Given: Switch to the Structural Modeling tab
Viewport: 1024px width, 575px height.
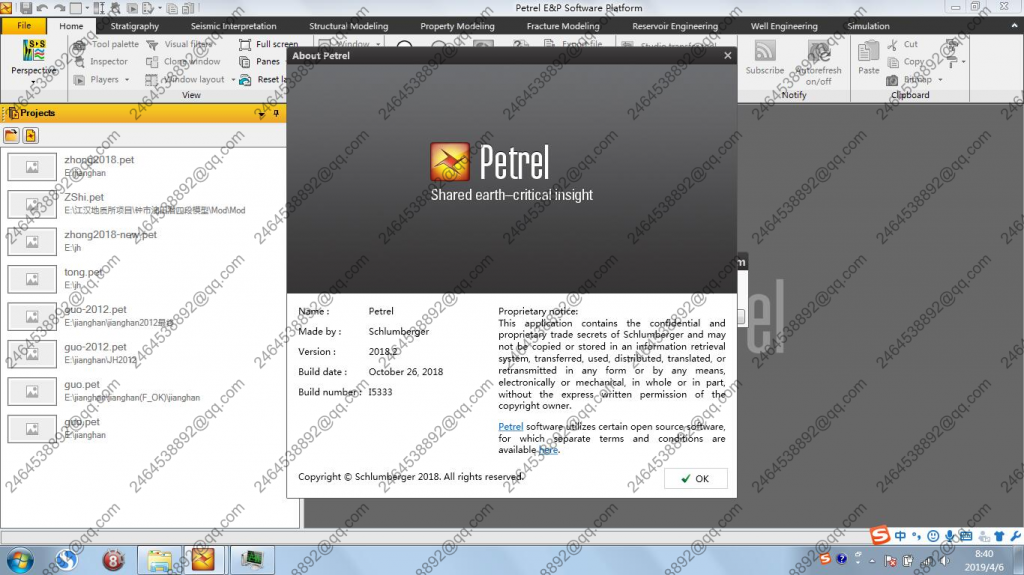Looking at the screenshot, I should pos(348,26).
